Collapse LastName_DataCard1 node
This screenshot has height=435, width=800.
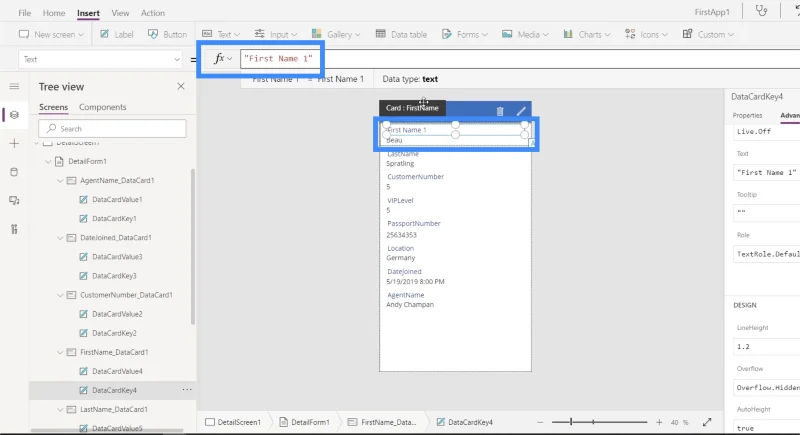(x=60, y=409)
